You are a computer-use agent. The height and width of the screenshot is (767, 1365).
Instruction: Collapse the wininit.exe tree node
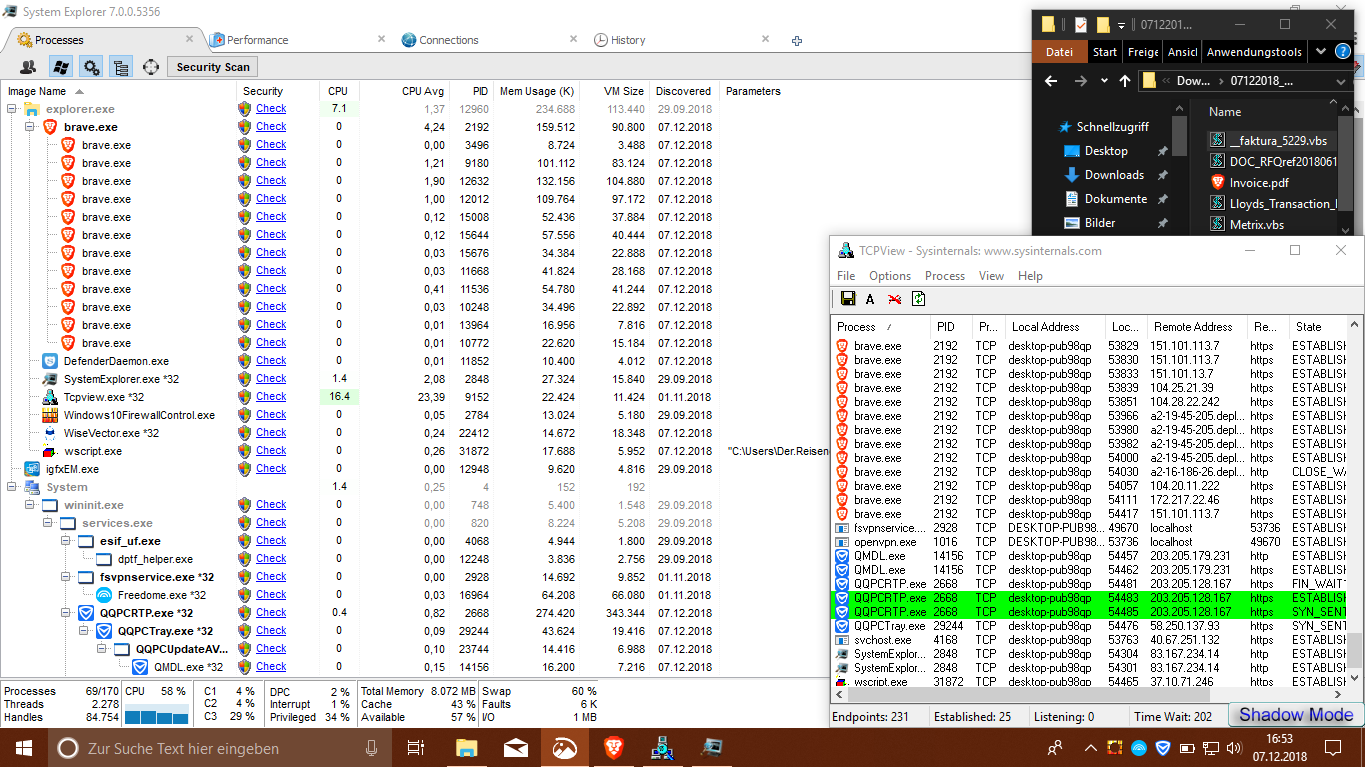click(29, 505)
